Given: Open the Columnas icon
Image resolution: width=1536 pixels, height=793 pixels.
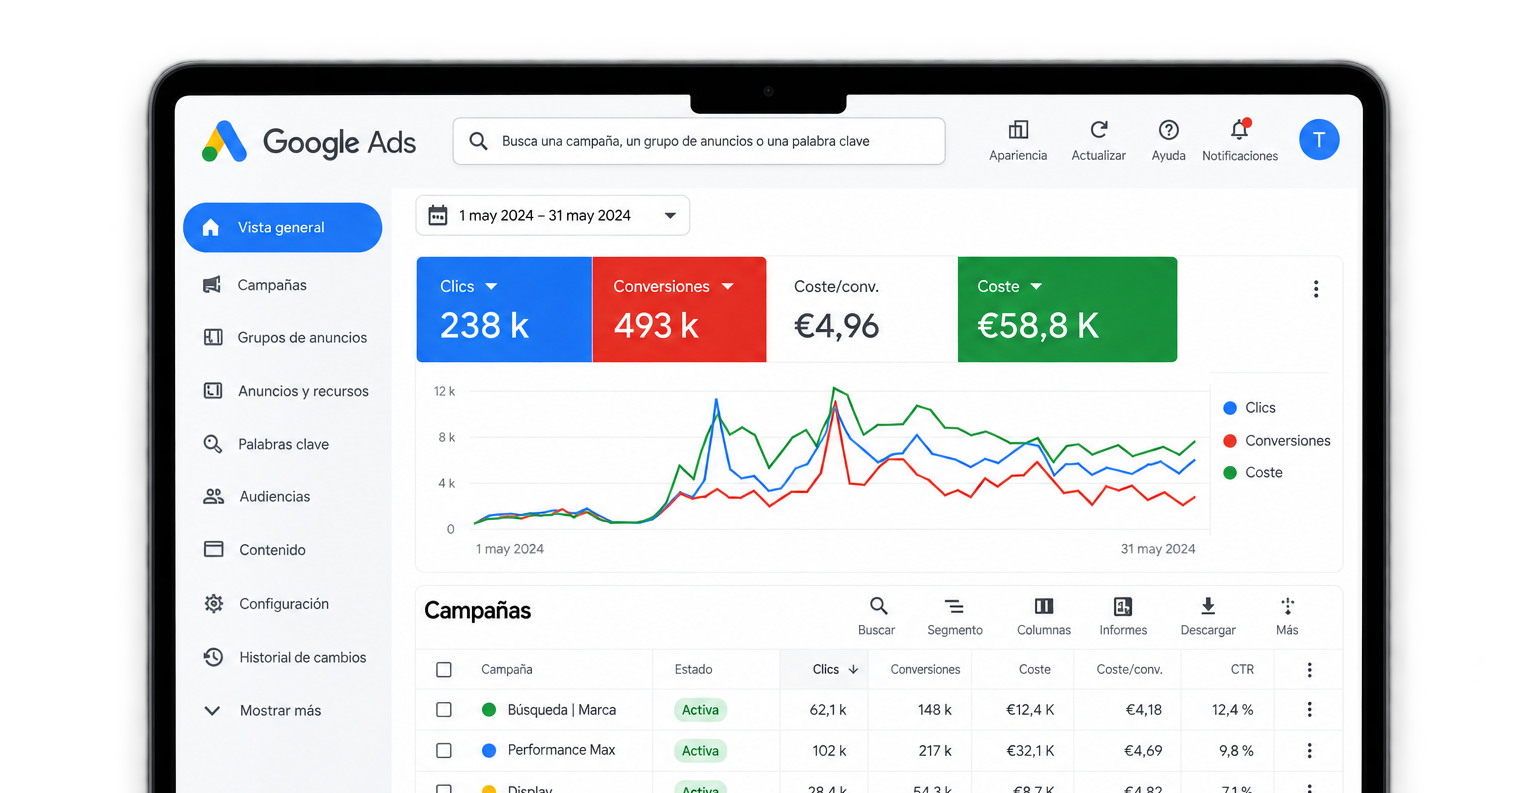Looking at the screenshot, I should point(1044,606).
